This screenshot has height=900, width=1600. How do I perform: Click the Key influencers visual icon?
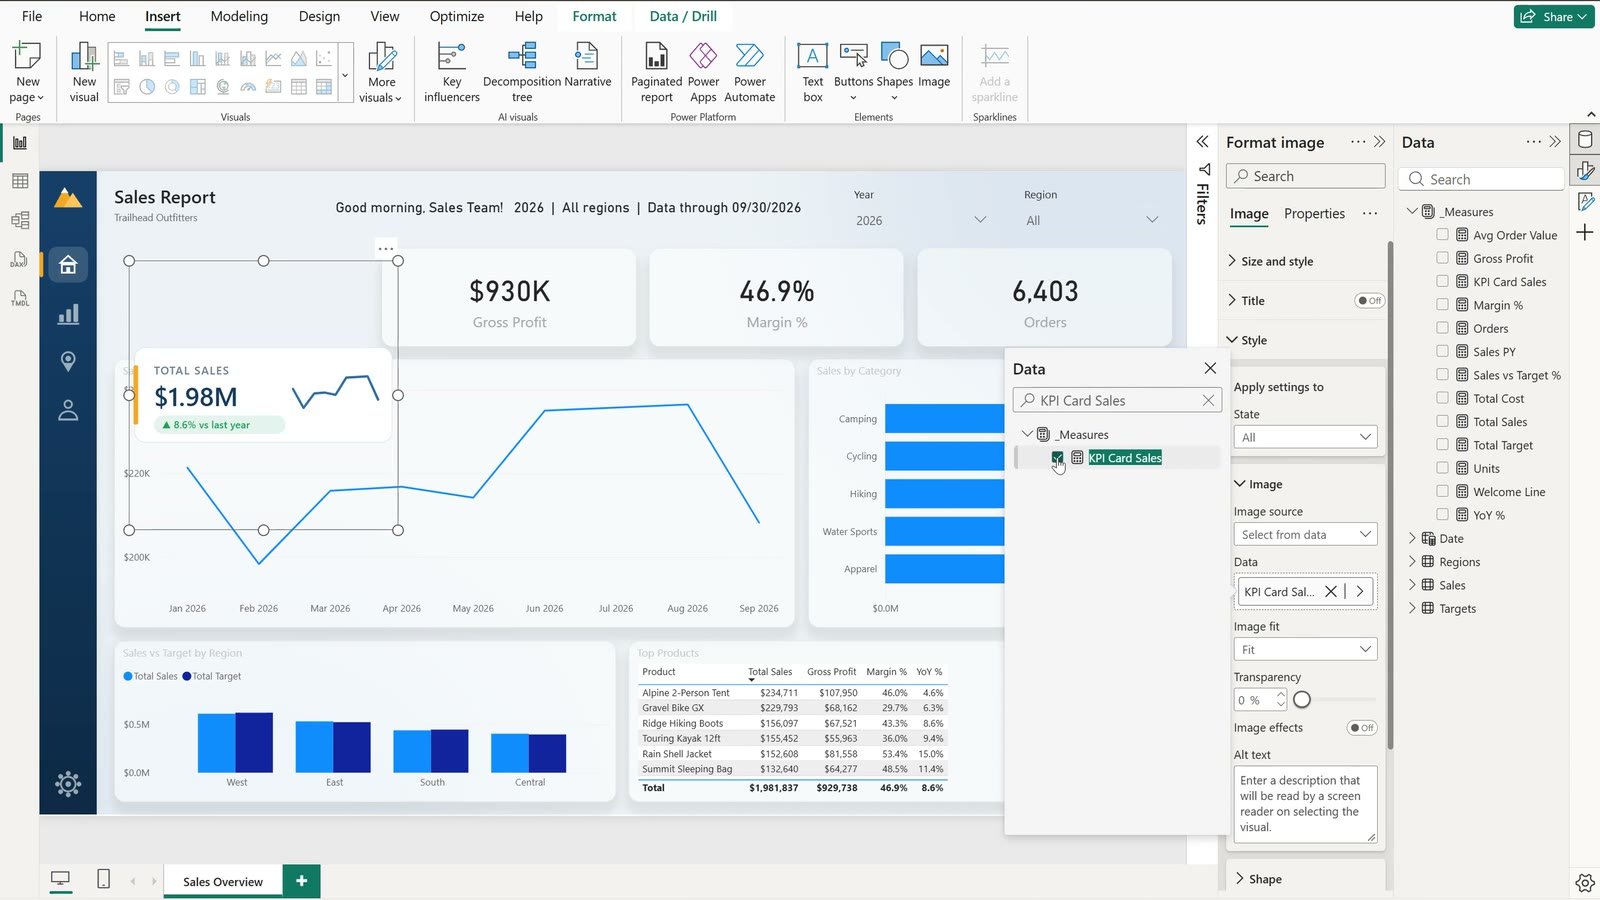click(x=452, y=73)
